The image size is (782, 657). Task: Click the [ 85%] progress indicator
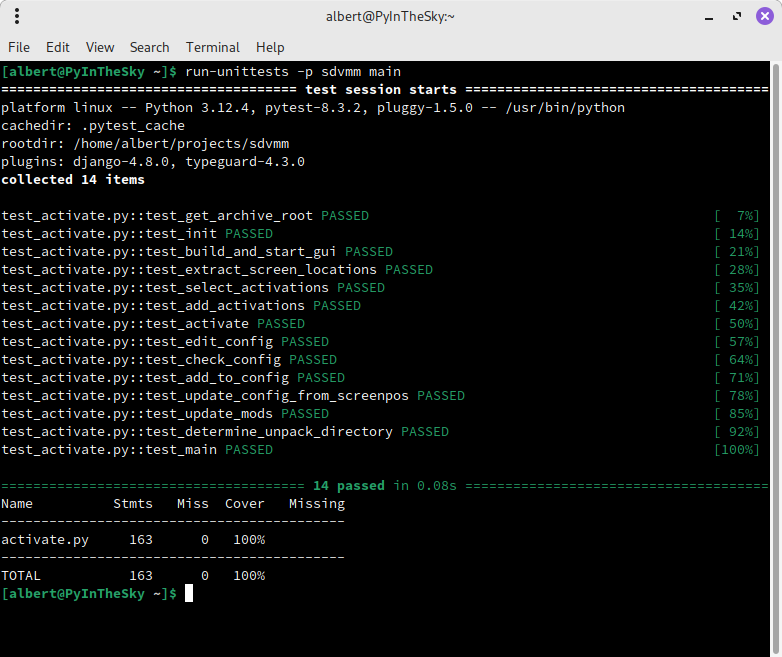pos(737,414)
